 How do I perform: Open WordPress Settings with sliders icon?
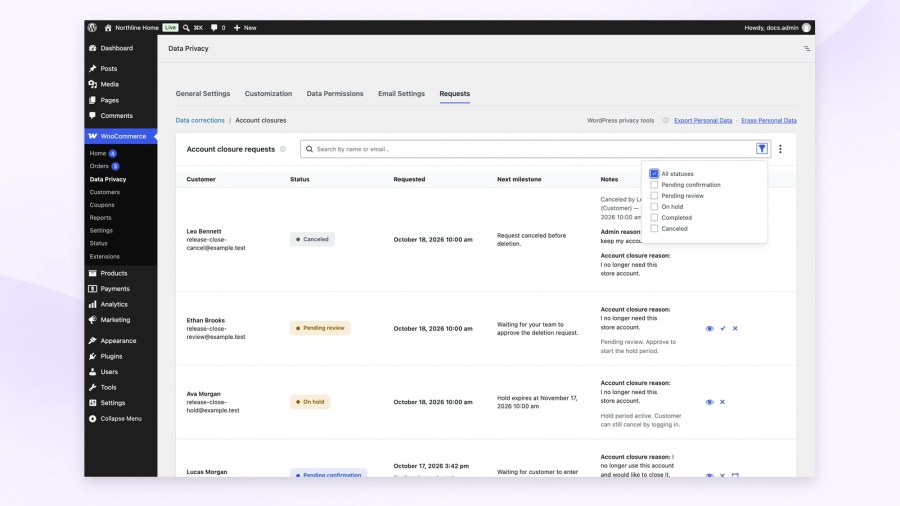[112, 403]
